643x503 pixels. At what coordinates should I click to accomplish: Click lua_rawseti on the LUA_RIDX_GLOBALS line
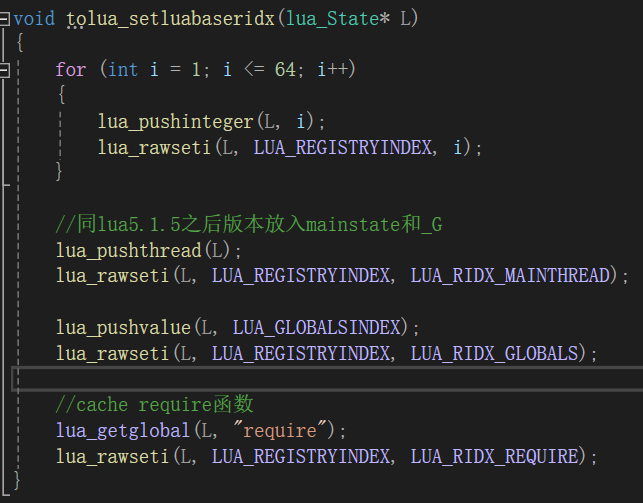click(x=113, y=353)
